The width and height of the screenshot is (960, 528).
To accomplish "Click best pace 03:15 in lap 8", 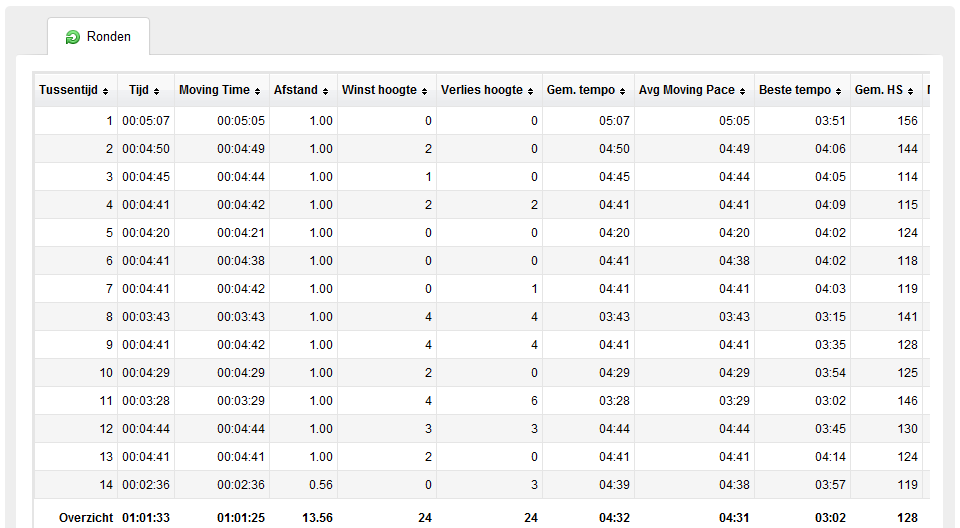I will point(830,317).
